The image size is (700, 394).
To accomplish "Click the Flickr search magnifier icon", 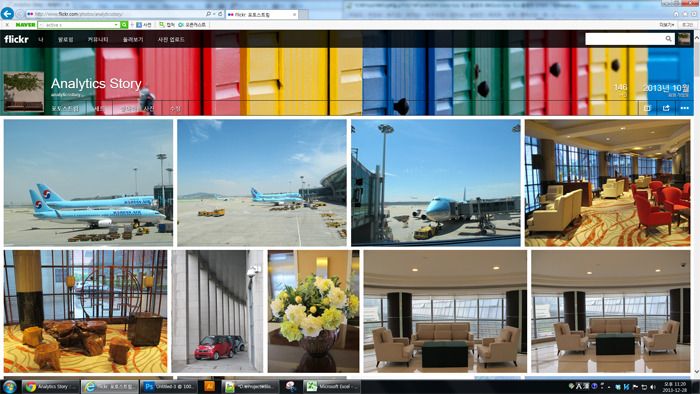I will pos(668,39).
